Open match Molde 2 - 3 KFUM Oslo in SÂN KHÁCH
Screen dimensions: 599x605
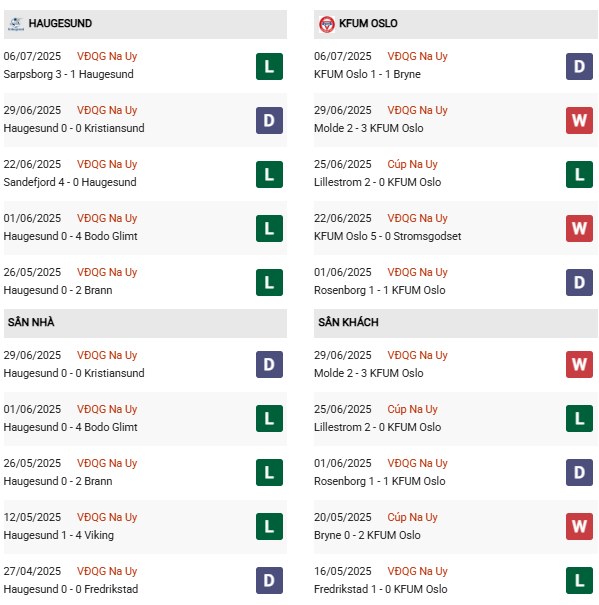coord(369,373)
